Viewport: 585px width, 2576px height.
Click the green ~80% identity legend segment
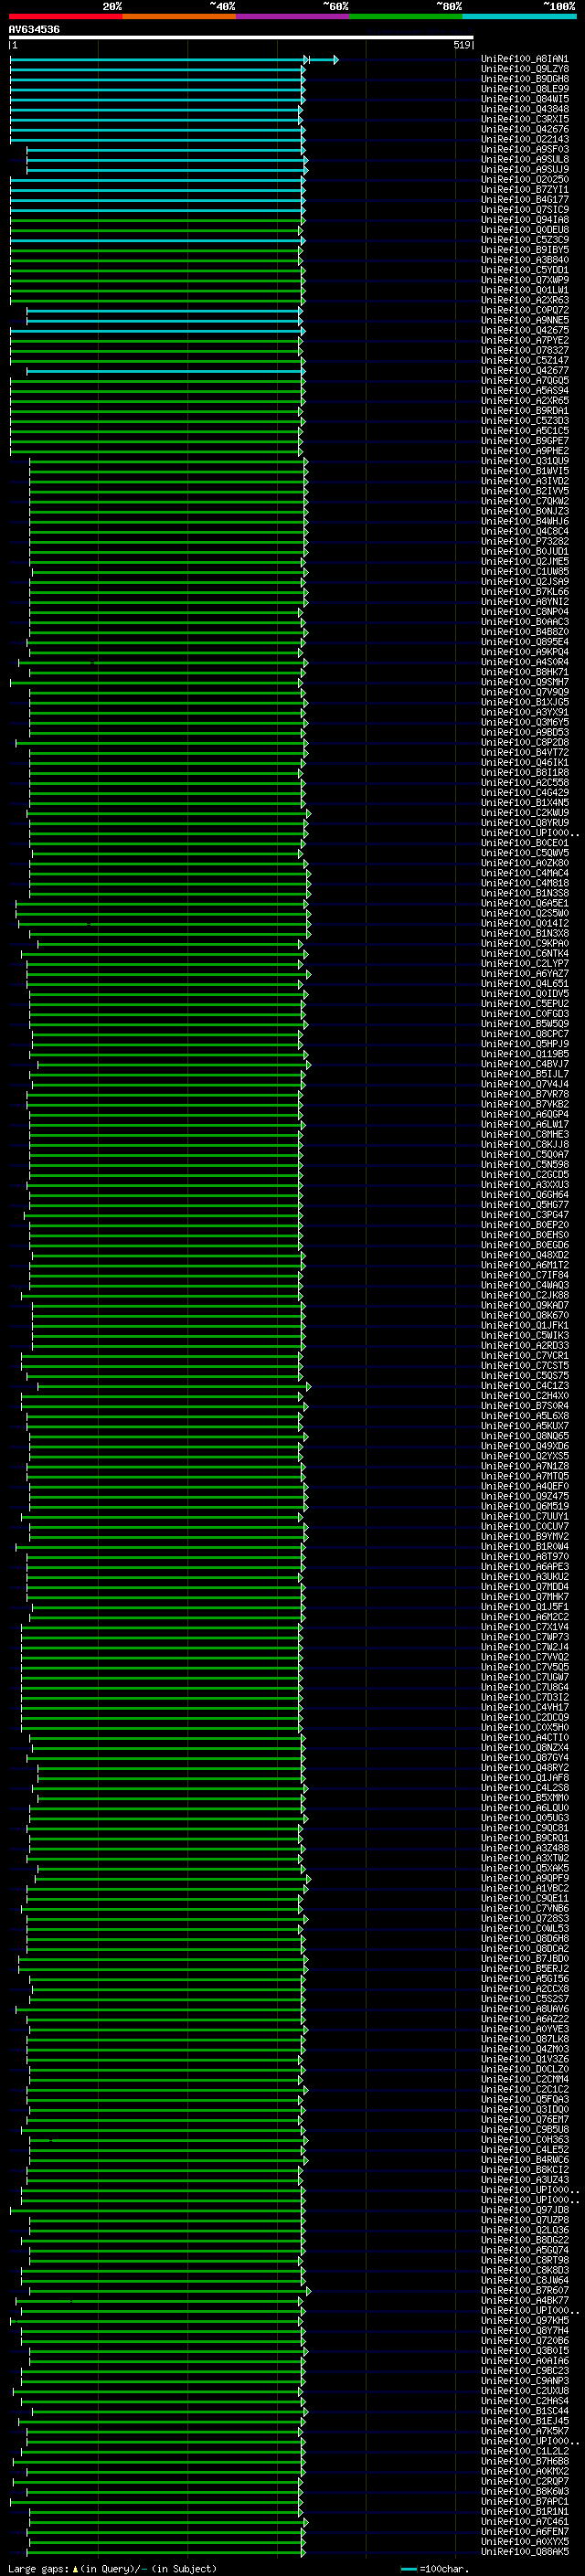406,16
